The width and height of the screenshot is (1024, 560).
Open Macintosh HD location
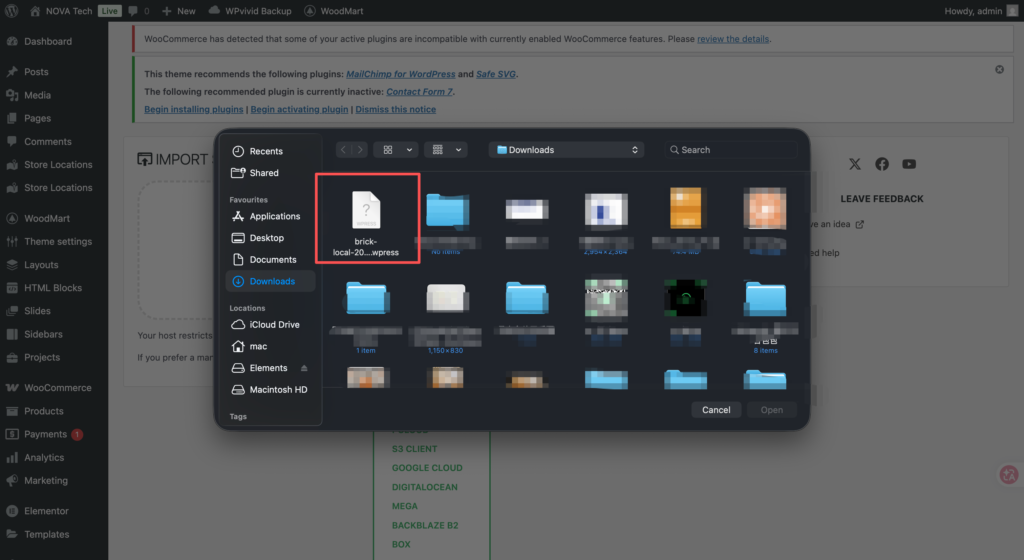[x=269, y=390]
